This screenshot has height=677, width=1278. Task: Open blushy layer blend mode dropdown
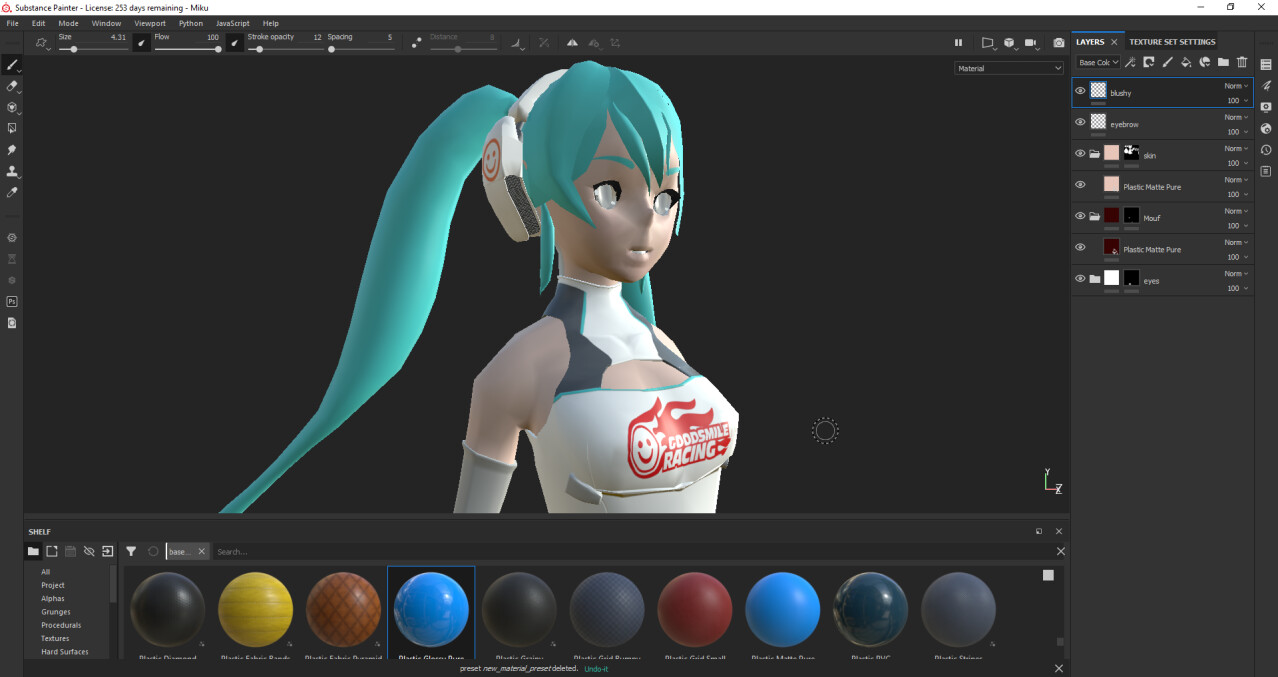(x=1236, y=86)
